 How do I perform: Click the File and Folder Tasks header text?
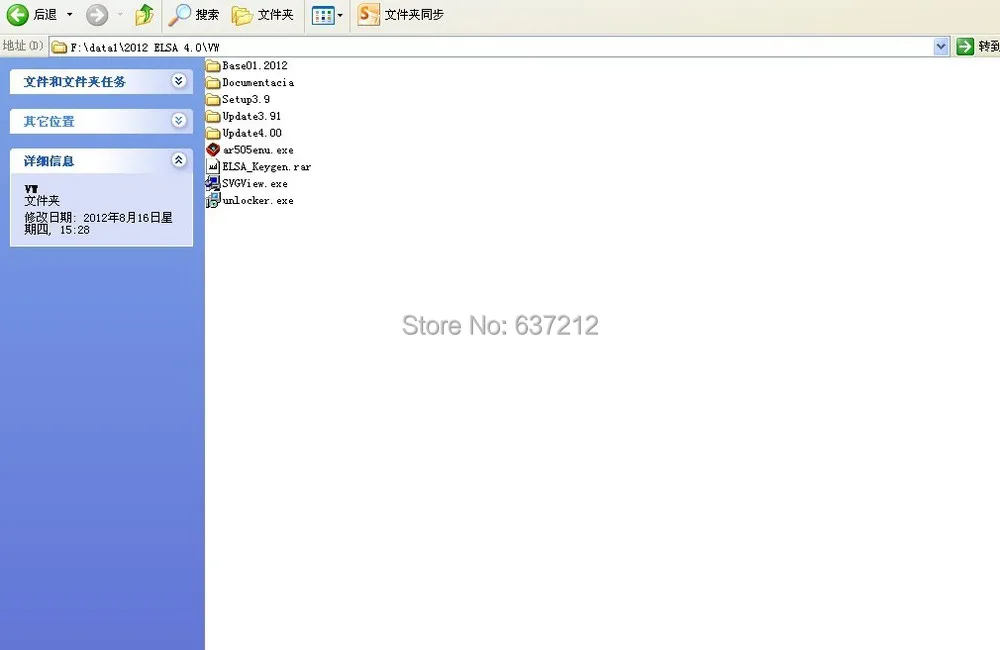75,82
